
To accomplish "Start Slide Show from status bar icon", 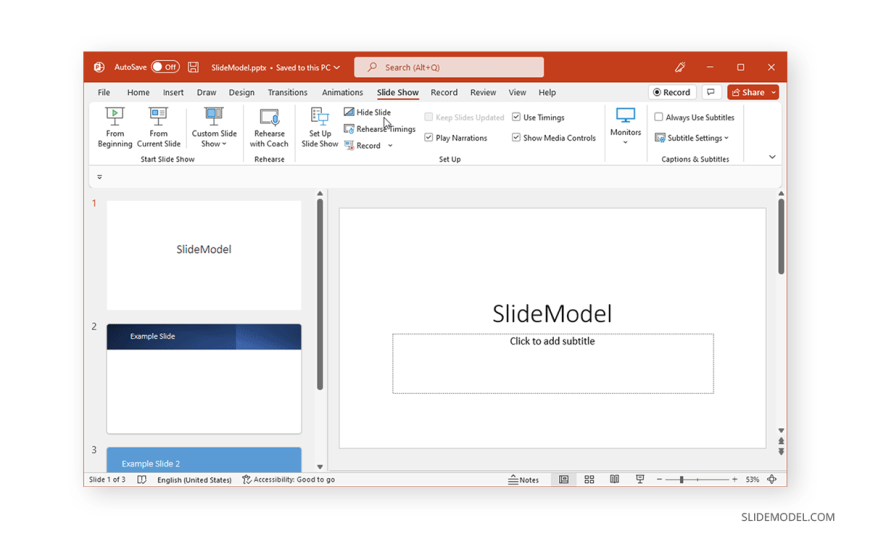I will [x=640, y=480].
